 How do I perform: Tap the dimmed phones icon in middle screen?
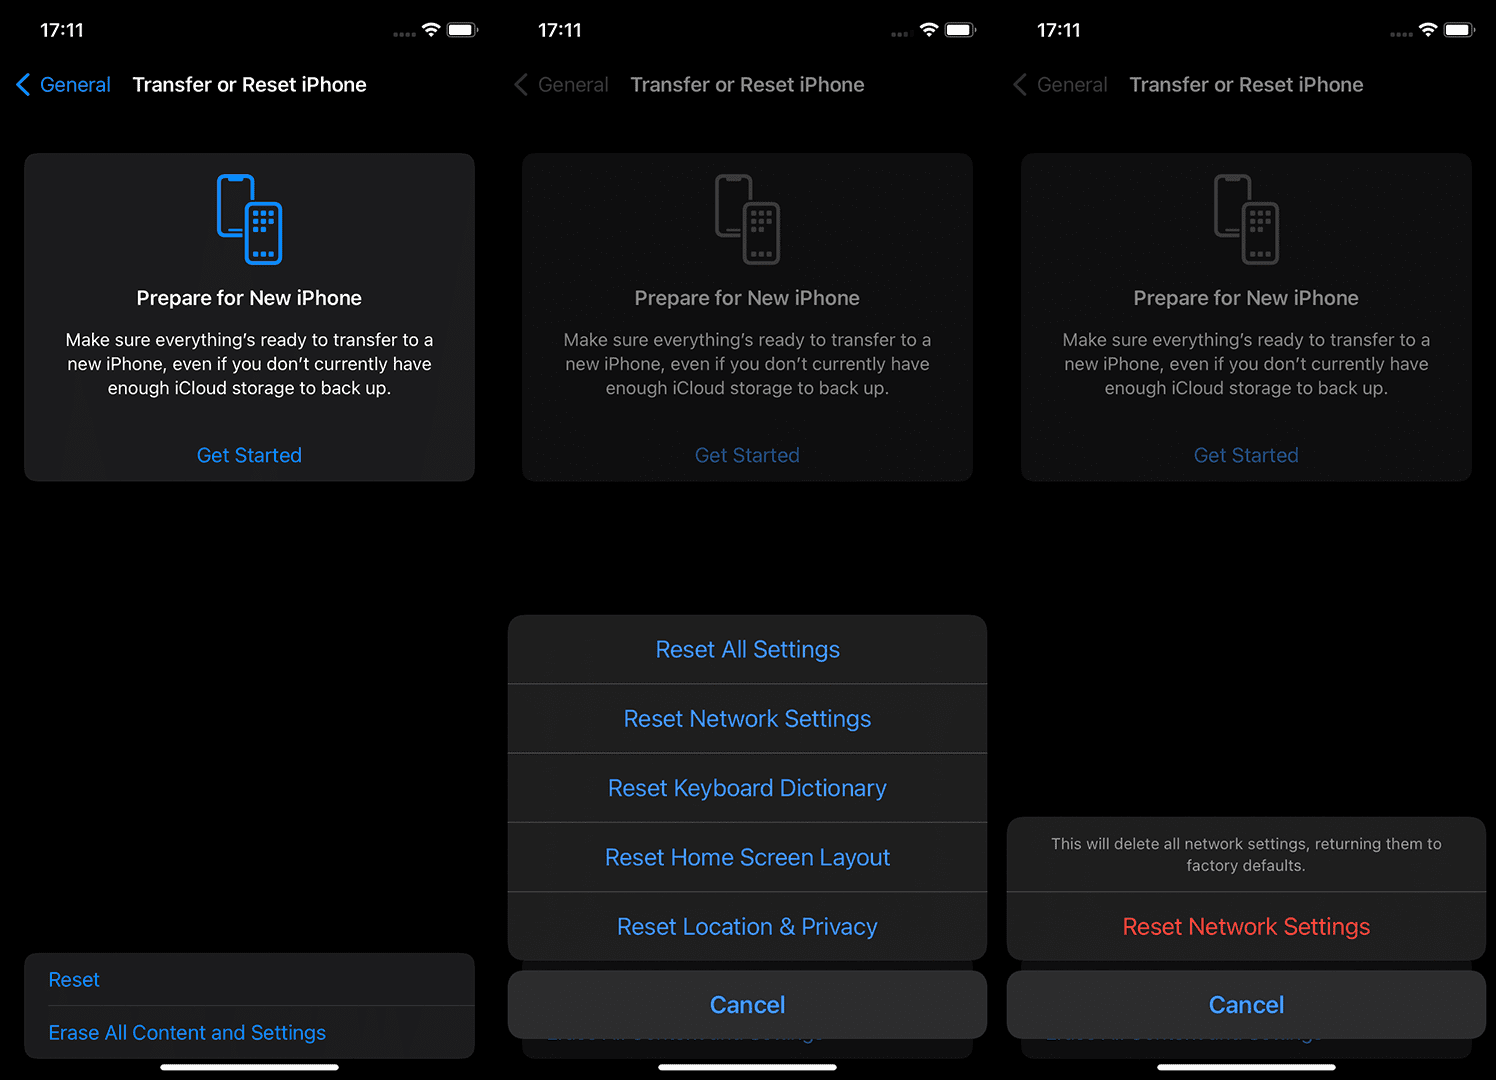pos(747,219)
